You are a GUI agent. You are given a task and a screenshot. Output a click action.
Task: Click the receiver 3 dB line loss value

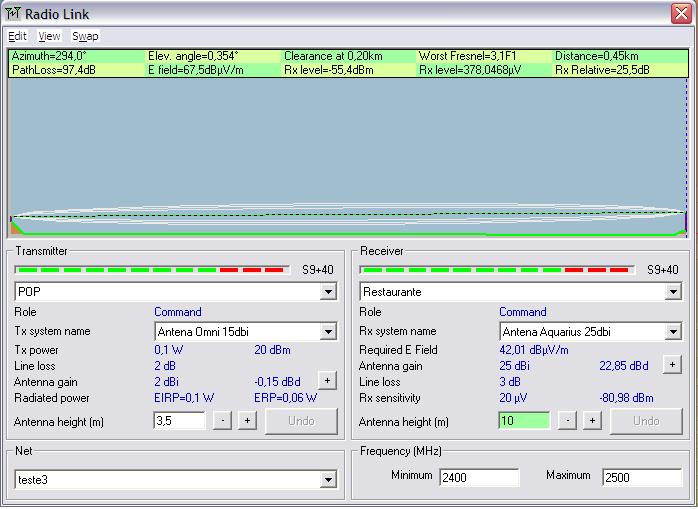tap(510, 382)
